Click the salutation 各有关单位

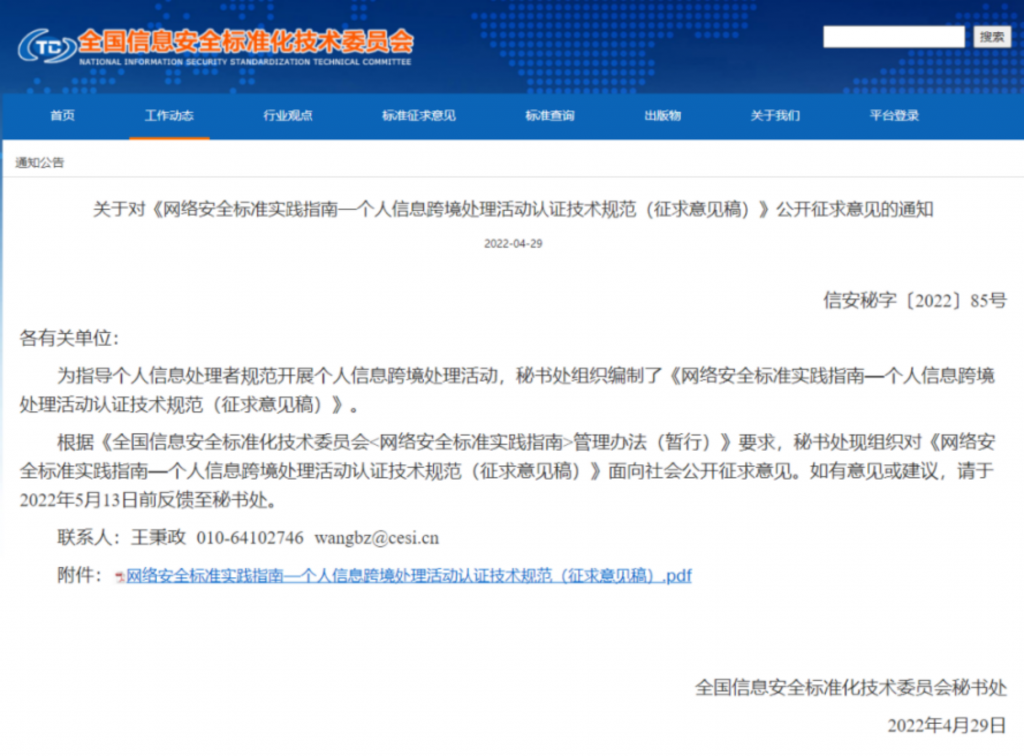pyautogui.click(x=69, y=338)
